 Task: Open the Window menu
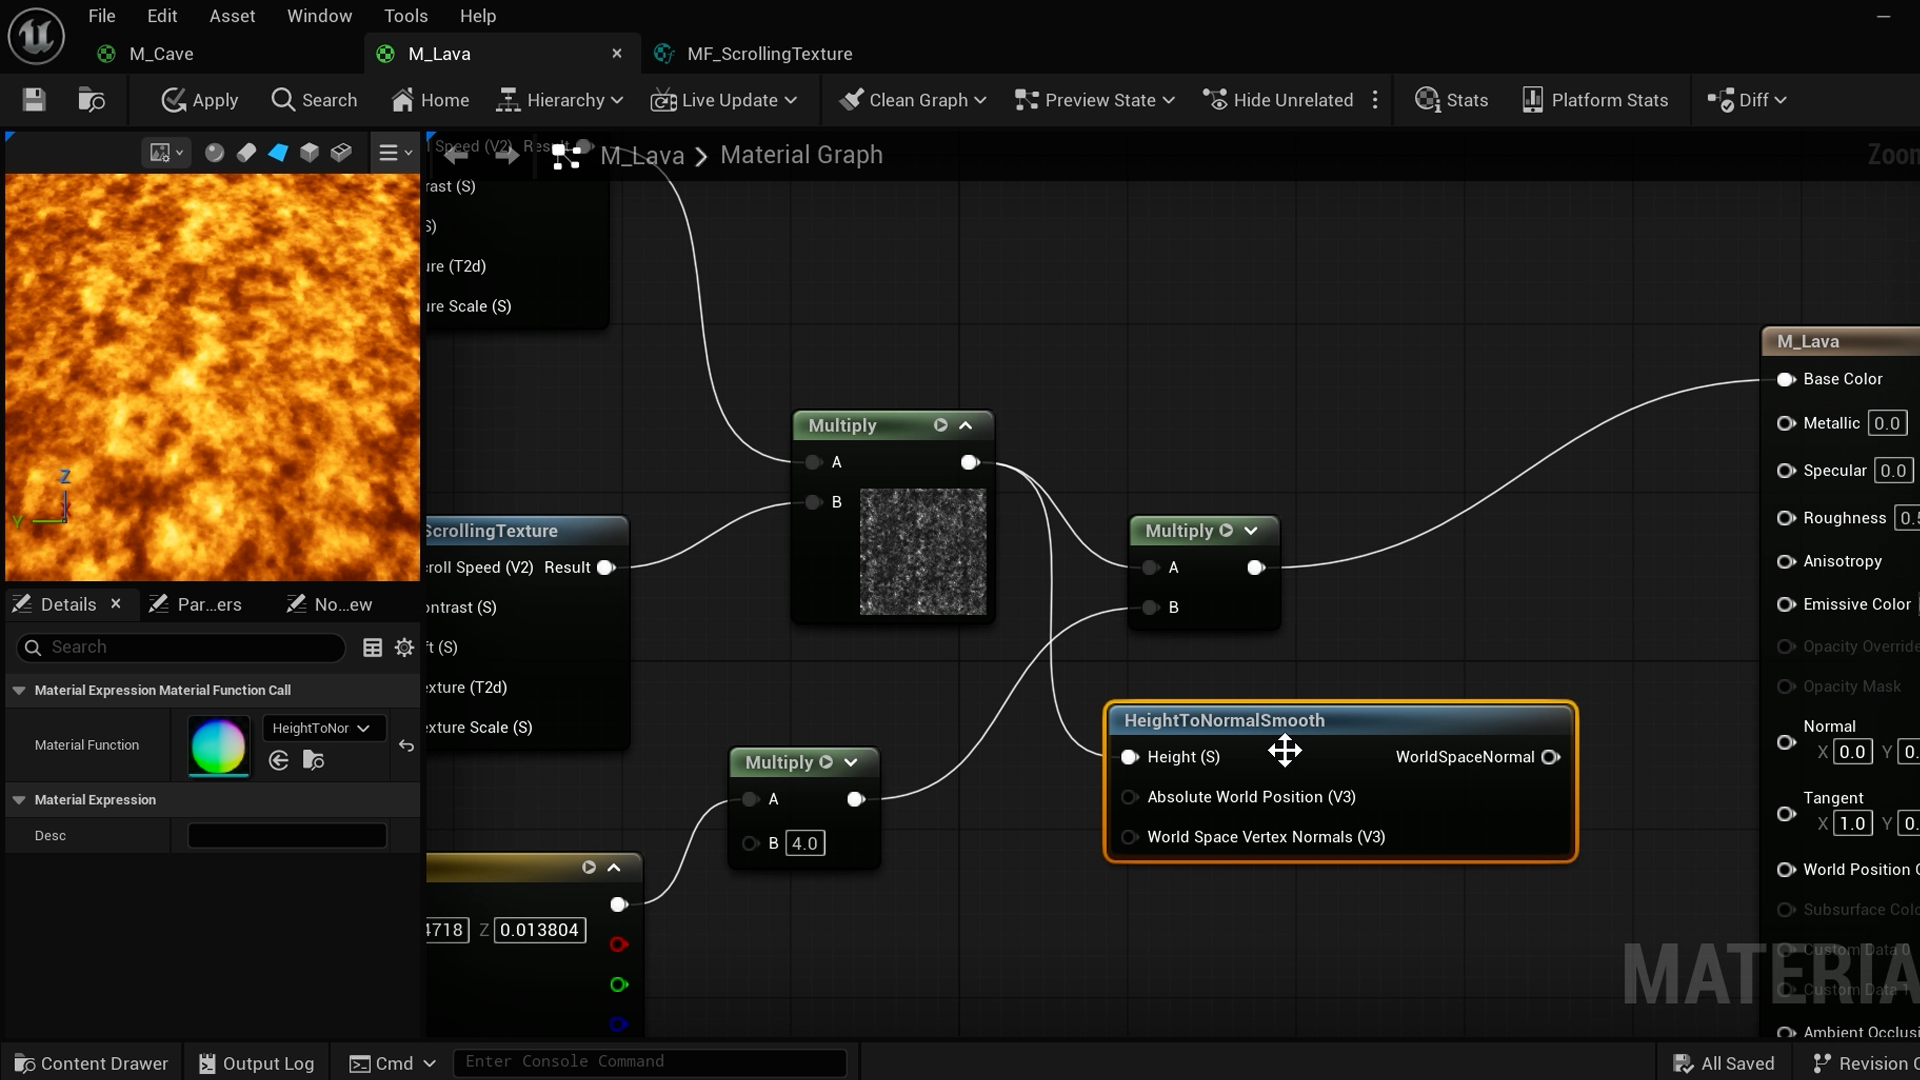319,16
